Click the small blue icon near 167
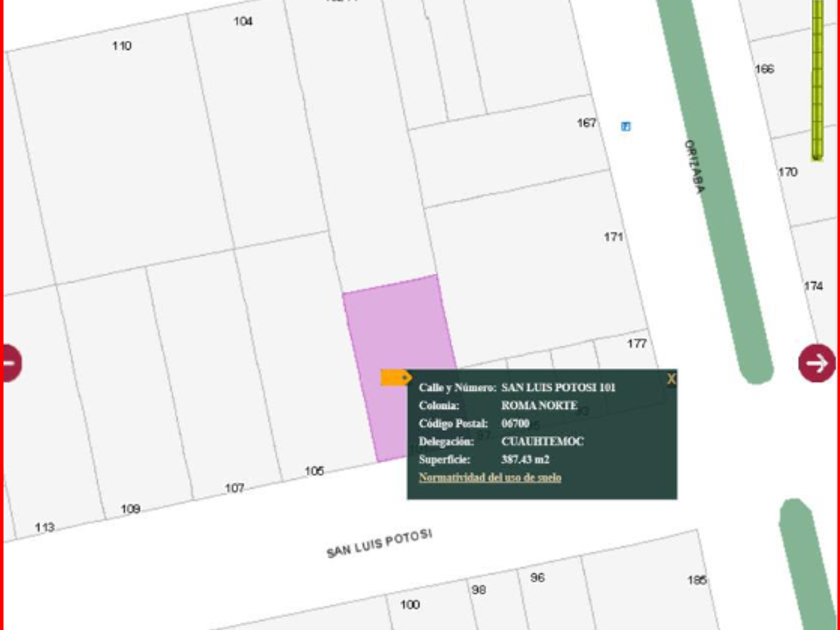The image size is (840, 630). pyautogui.click(x=626, y=126)
